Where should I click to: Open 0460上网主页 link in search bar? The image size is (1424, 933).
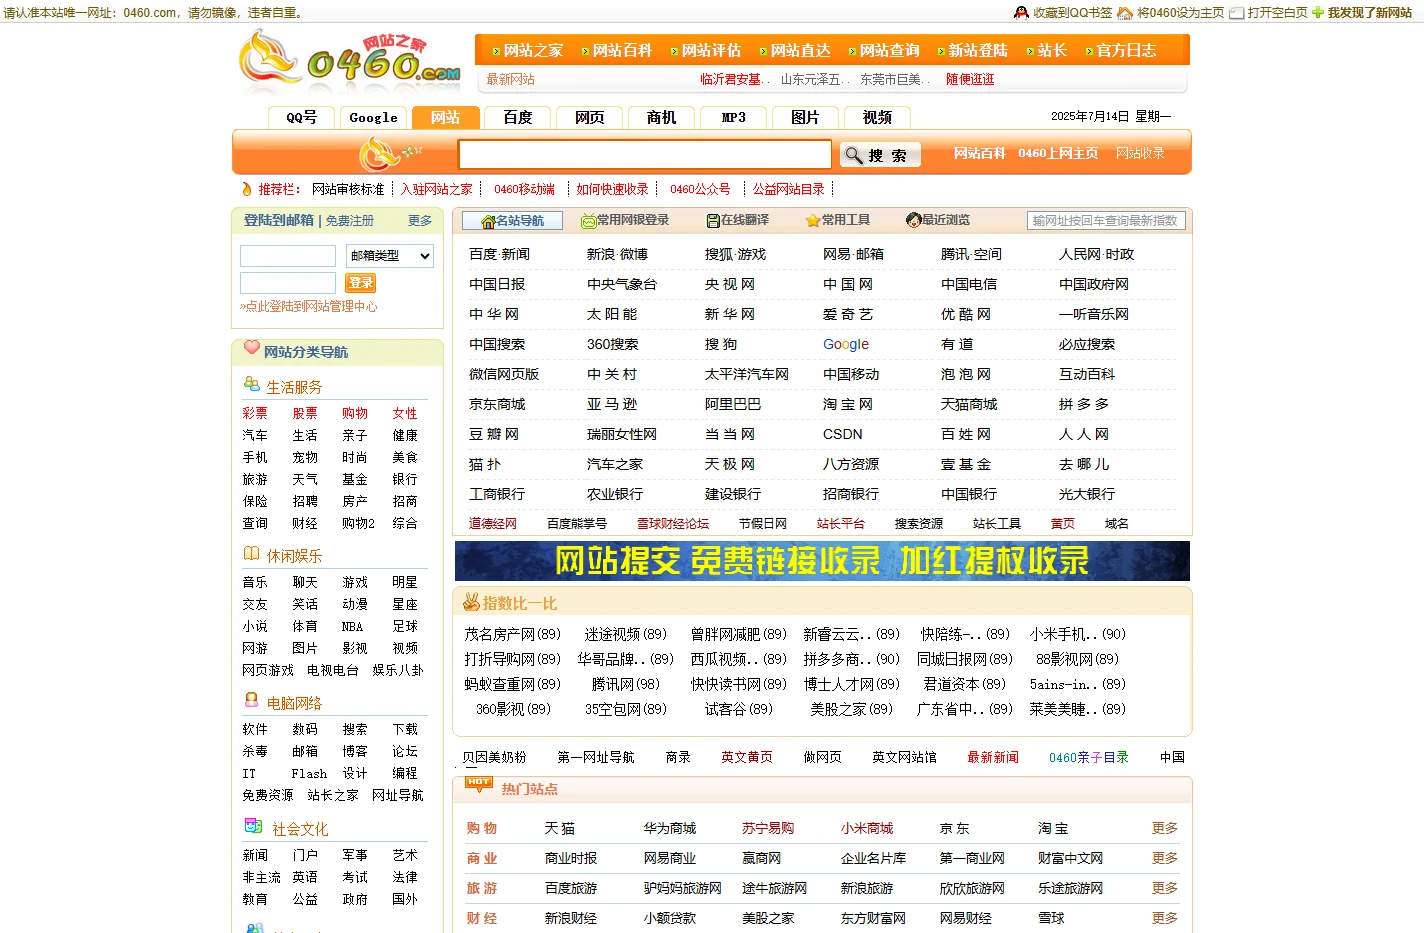point(1058,153)
